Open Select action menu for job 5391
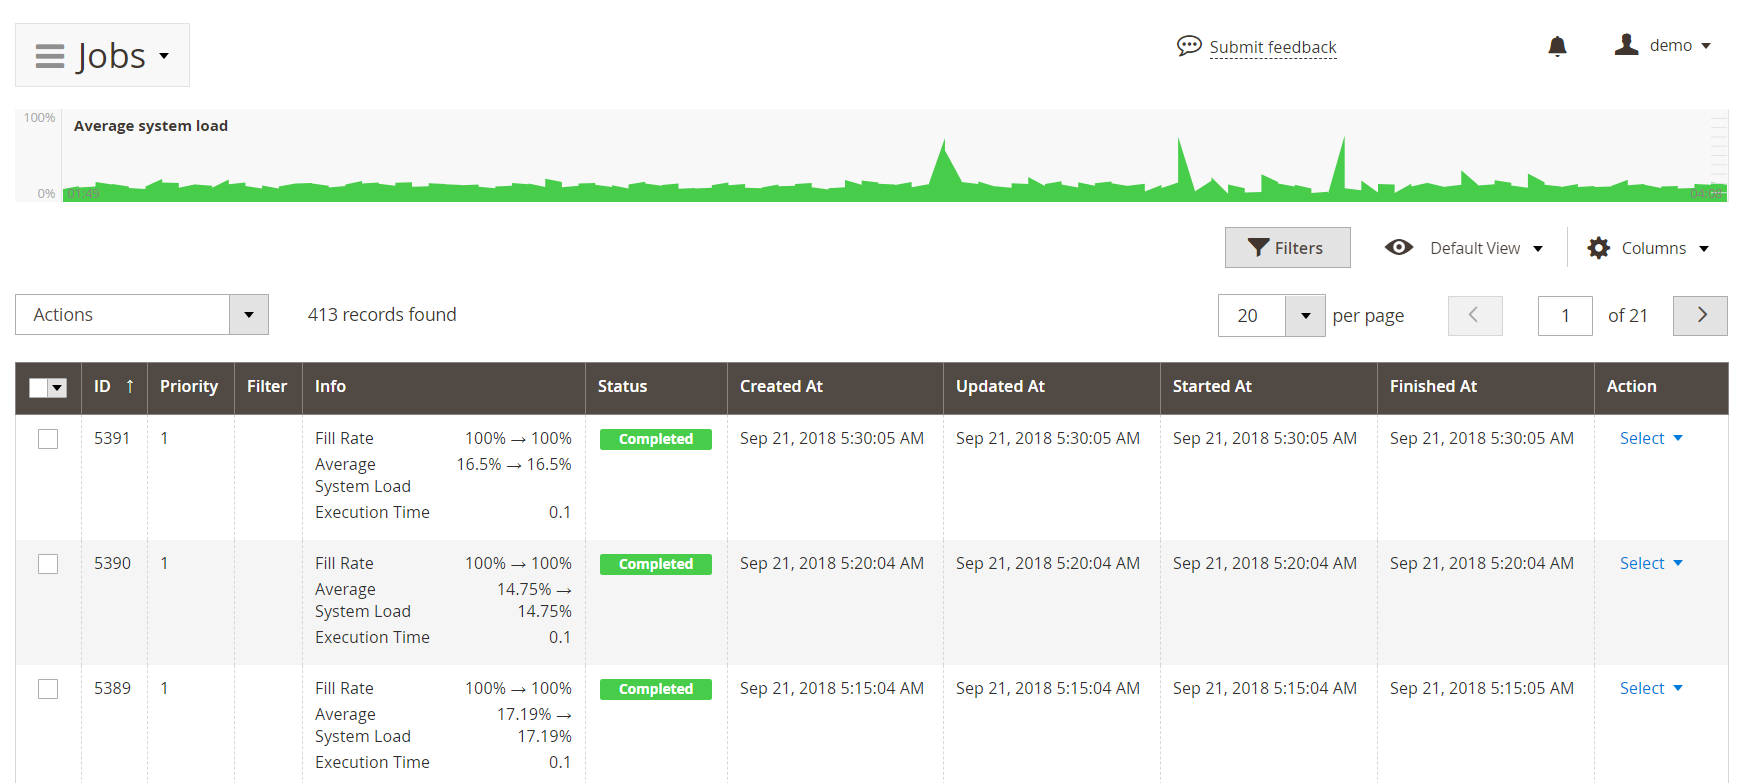The height and width of the screenshot is (783, 1746). pyautogui.click(x=1650, y=438)
